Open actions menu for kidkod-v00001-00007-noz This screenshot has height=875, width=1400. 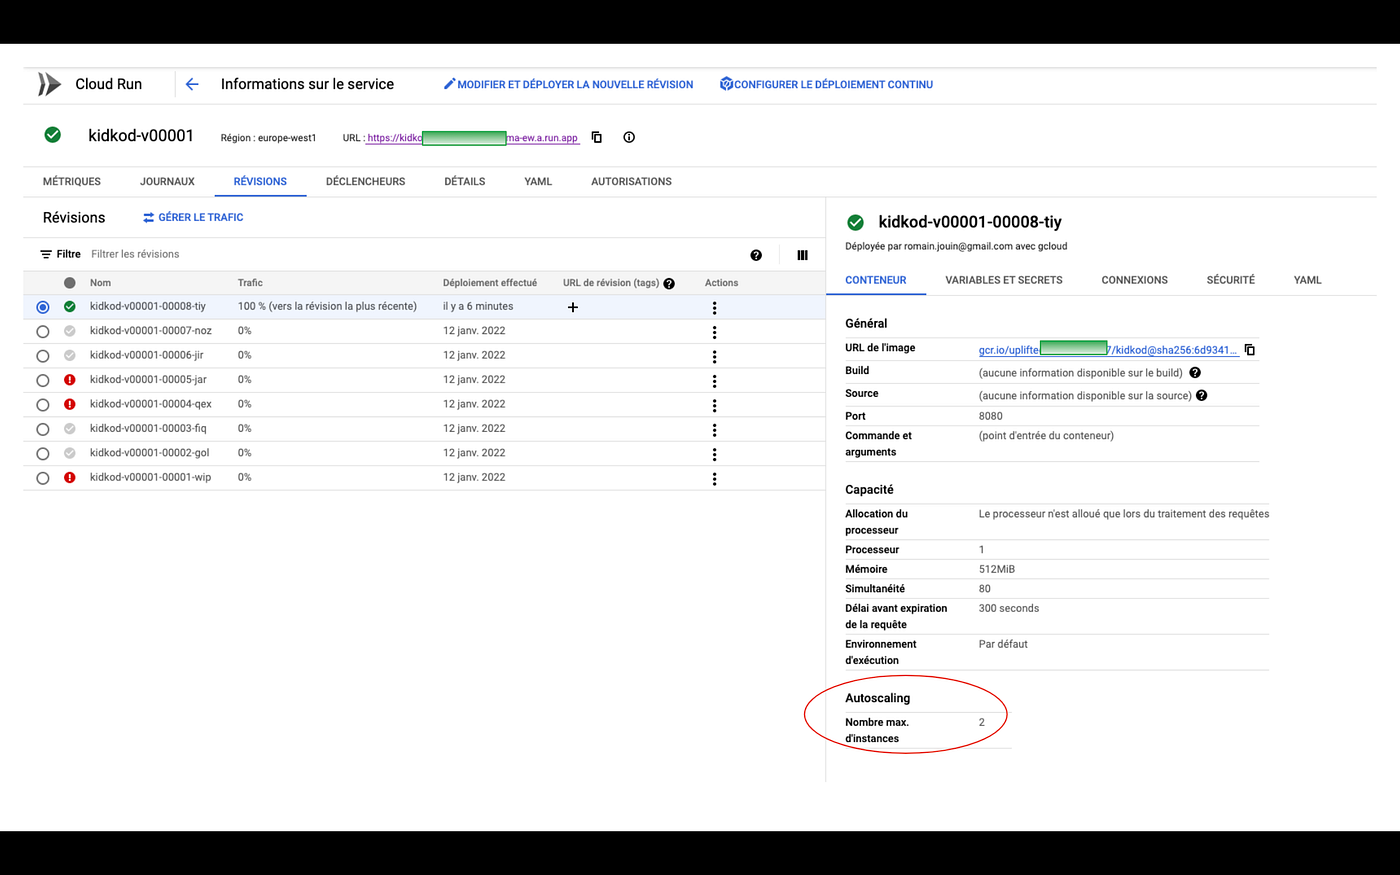coord(714,332)
